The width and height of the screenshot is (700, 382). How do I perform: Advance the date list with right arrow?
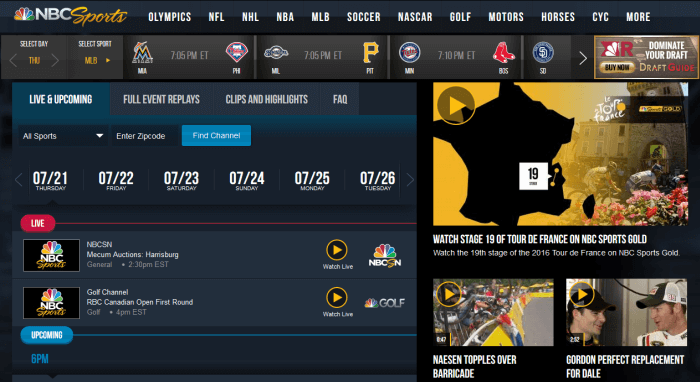pos(410,180)
